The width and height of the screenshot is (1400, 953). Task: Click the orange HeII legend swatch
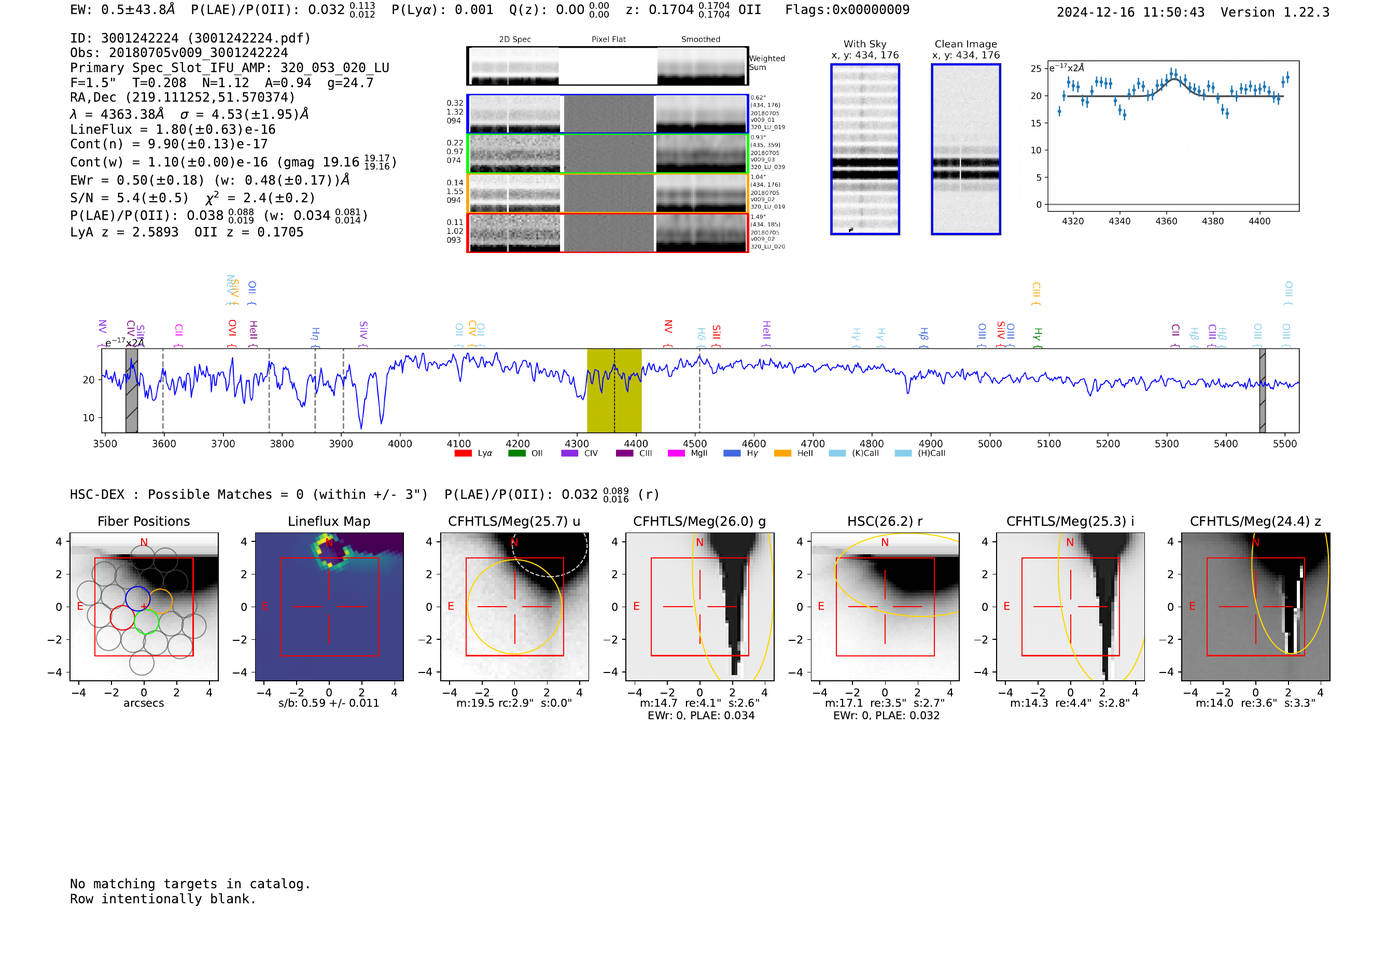[783, 453]
